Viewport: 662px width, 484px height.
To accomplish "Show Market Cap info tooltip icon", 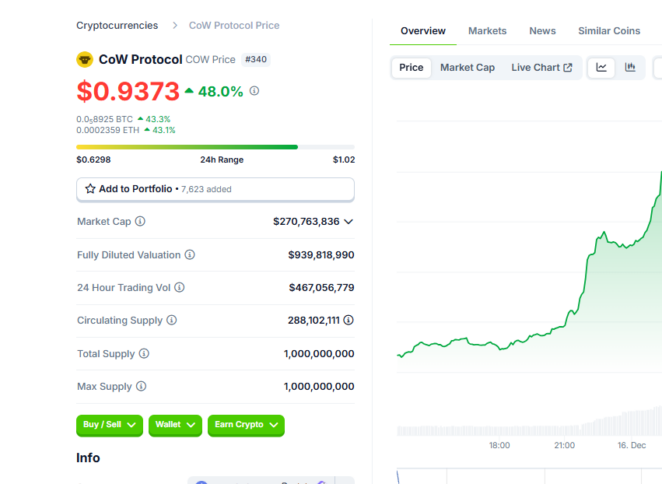I will click(140, 221).
